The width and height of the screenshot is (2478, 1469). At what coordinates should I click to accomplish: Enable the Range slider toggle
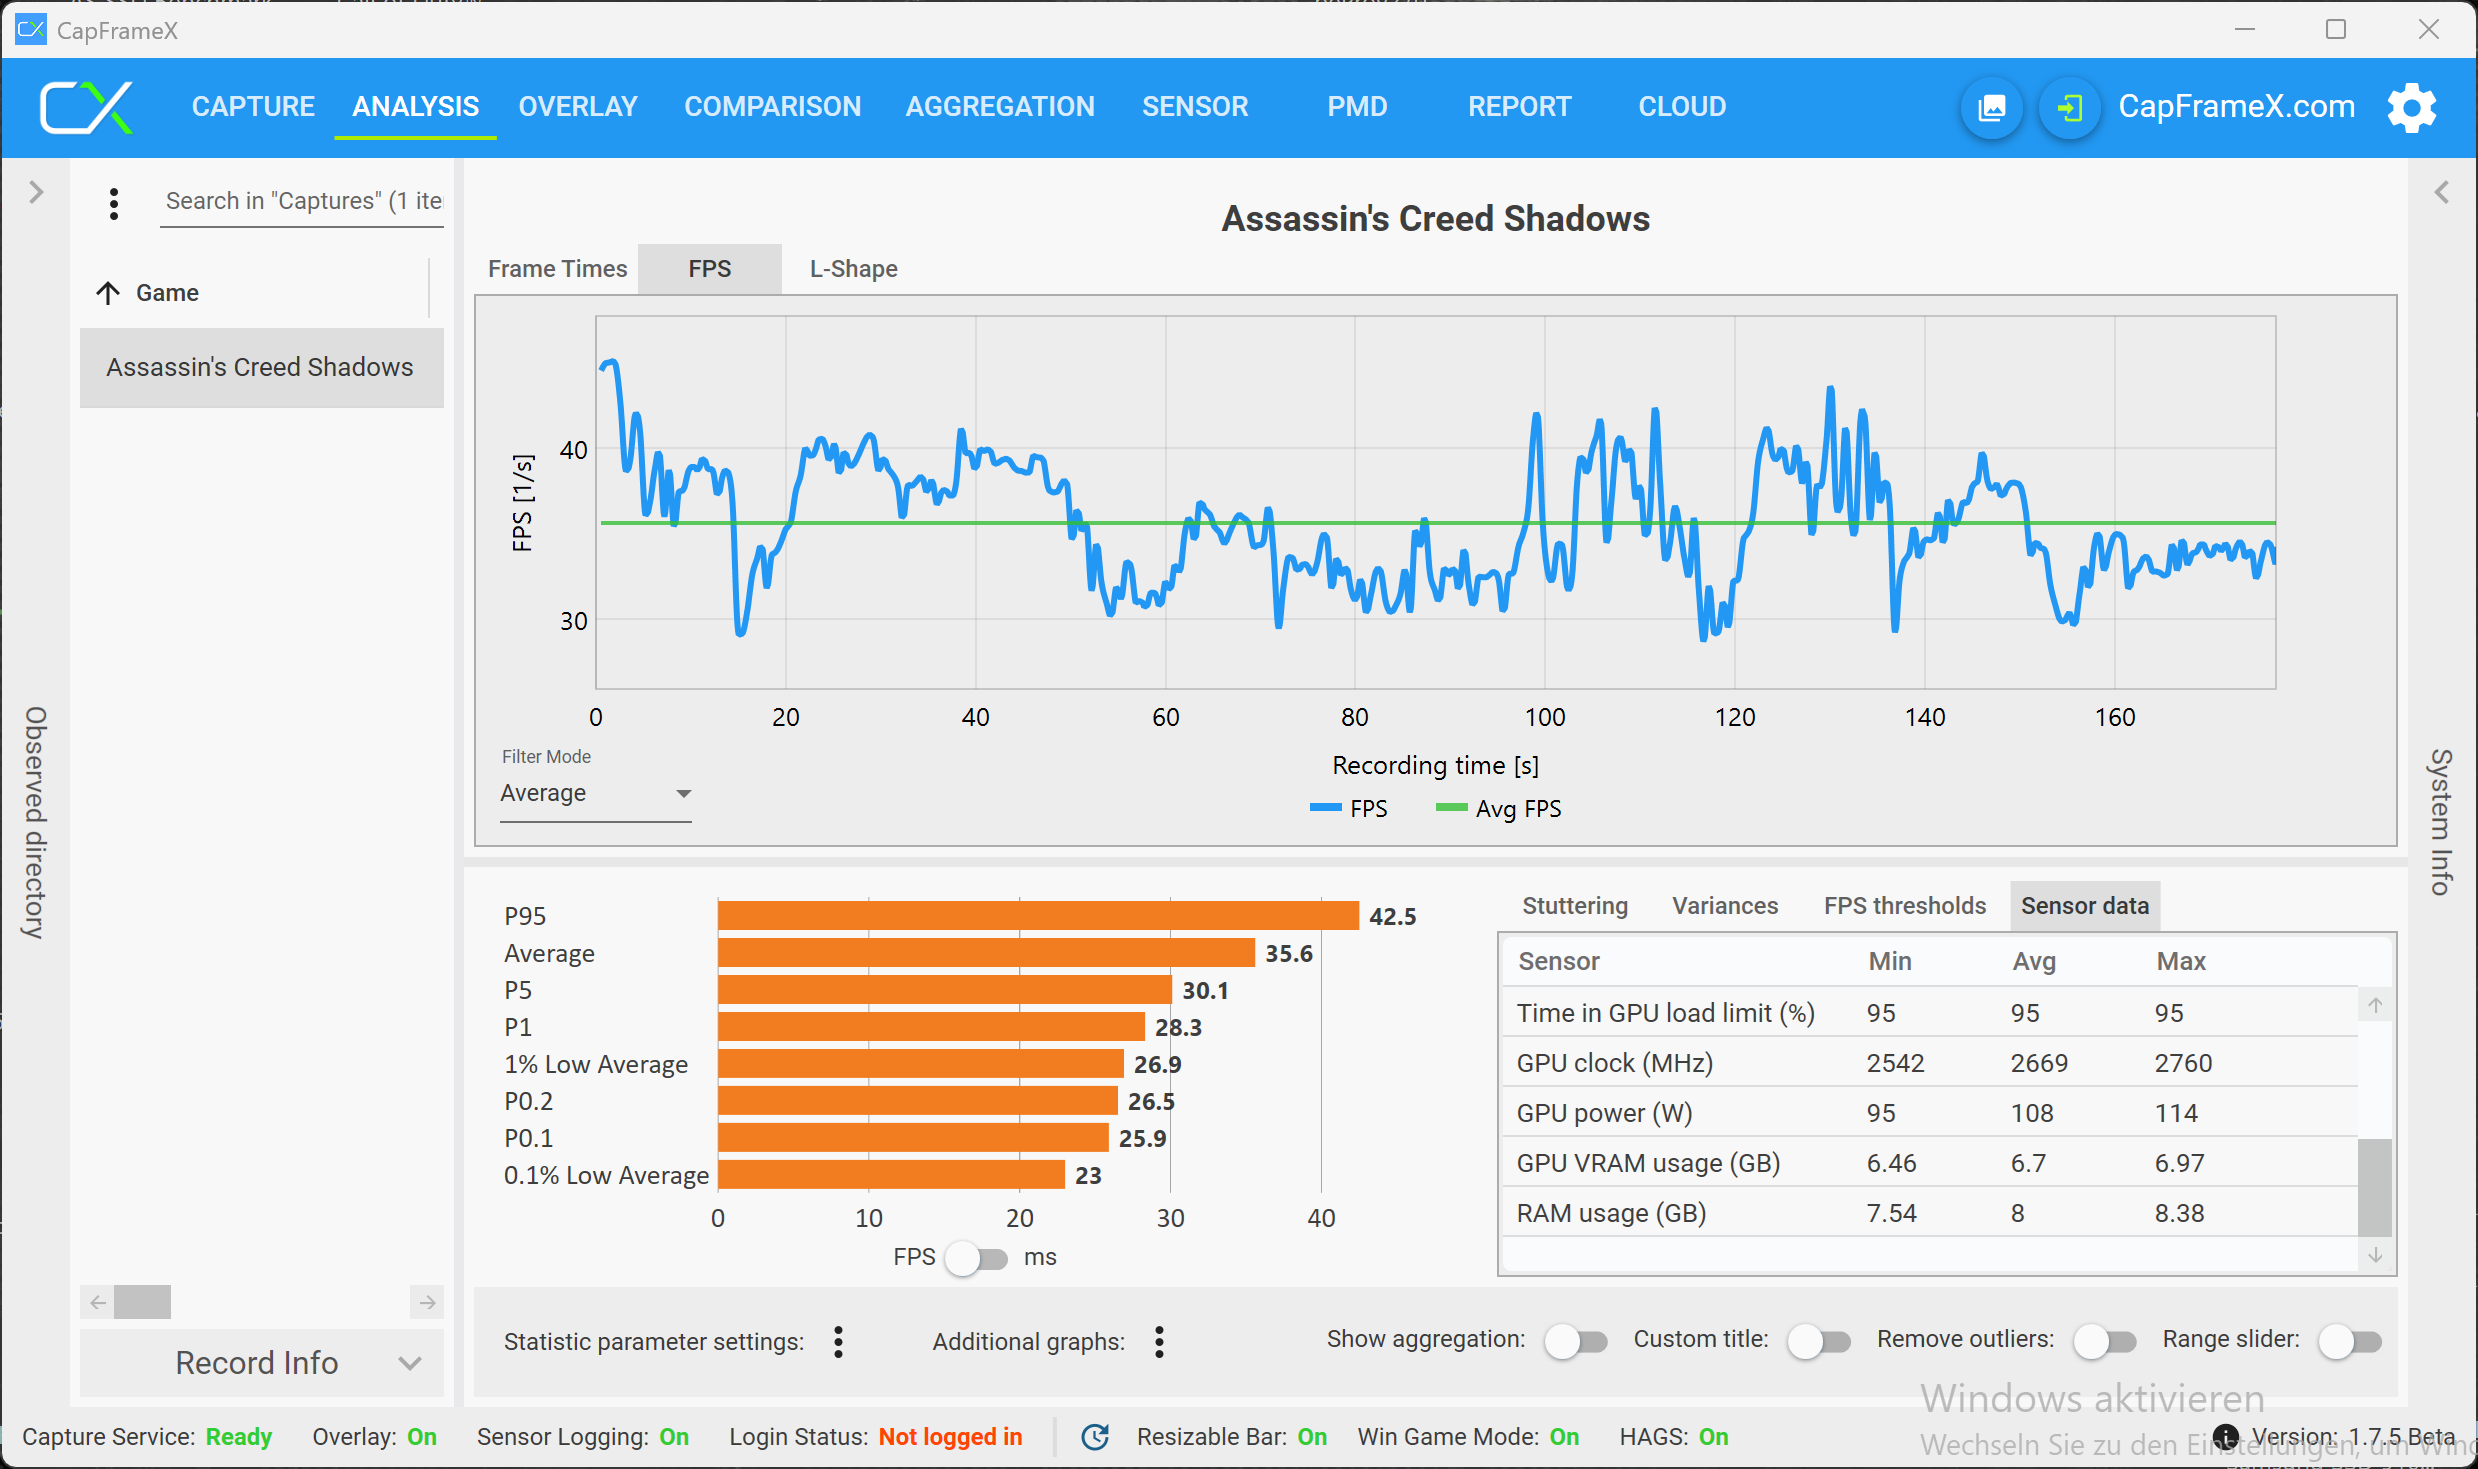[x=2350, y=1341]
